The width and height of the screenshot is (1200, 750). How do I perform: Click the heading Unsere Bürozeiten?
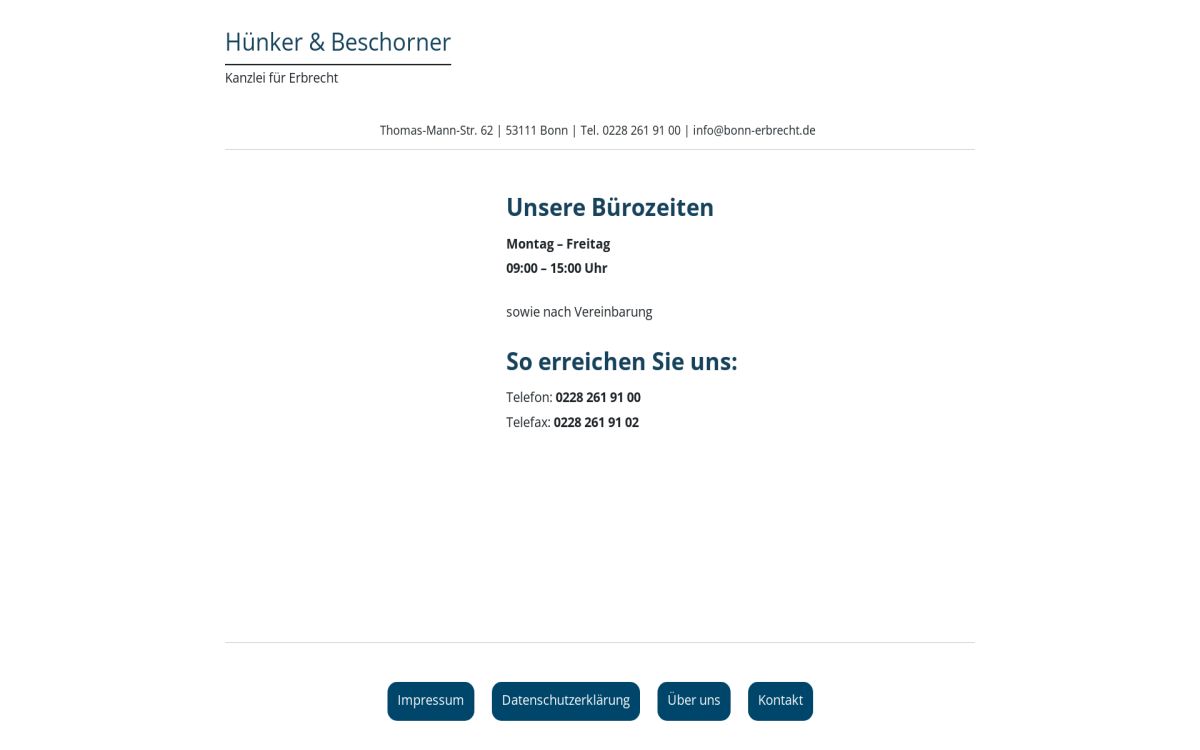coord(610,208)
